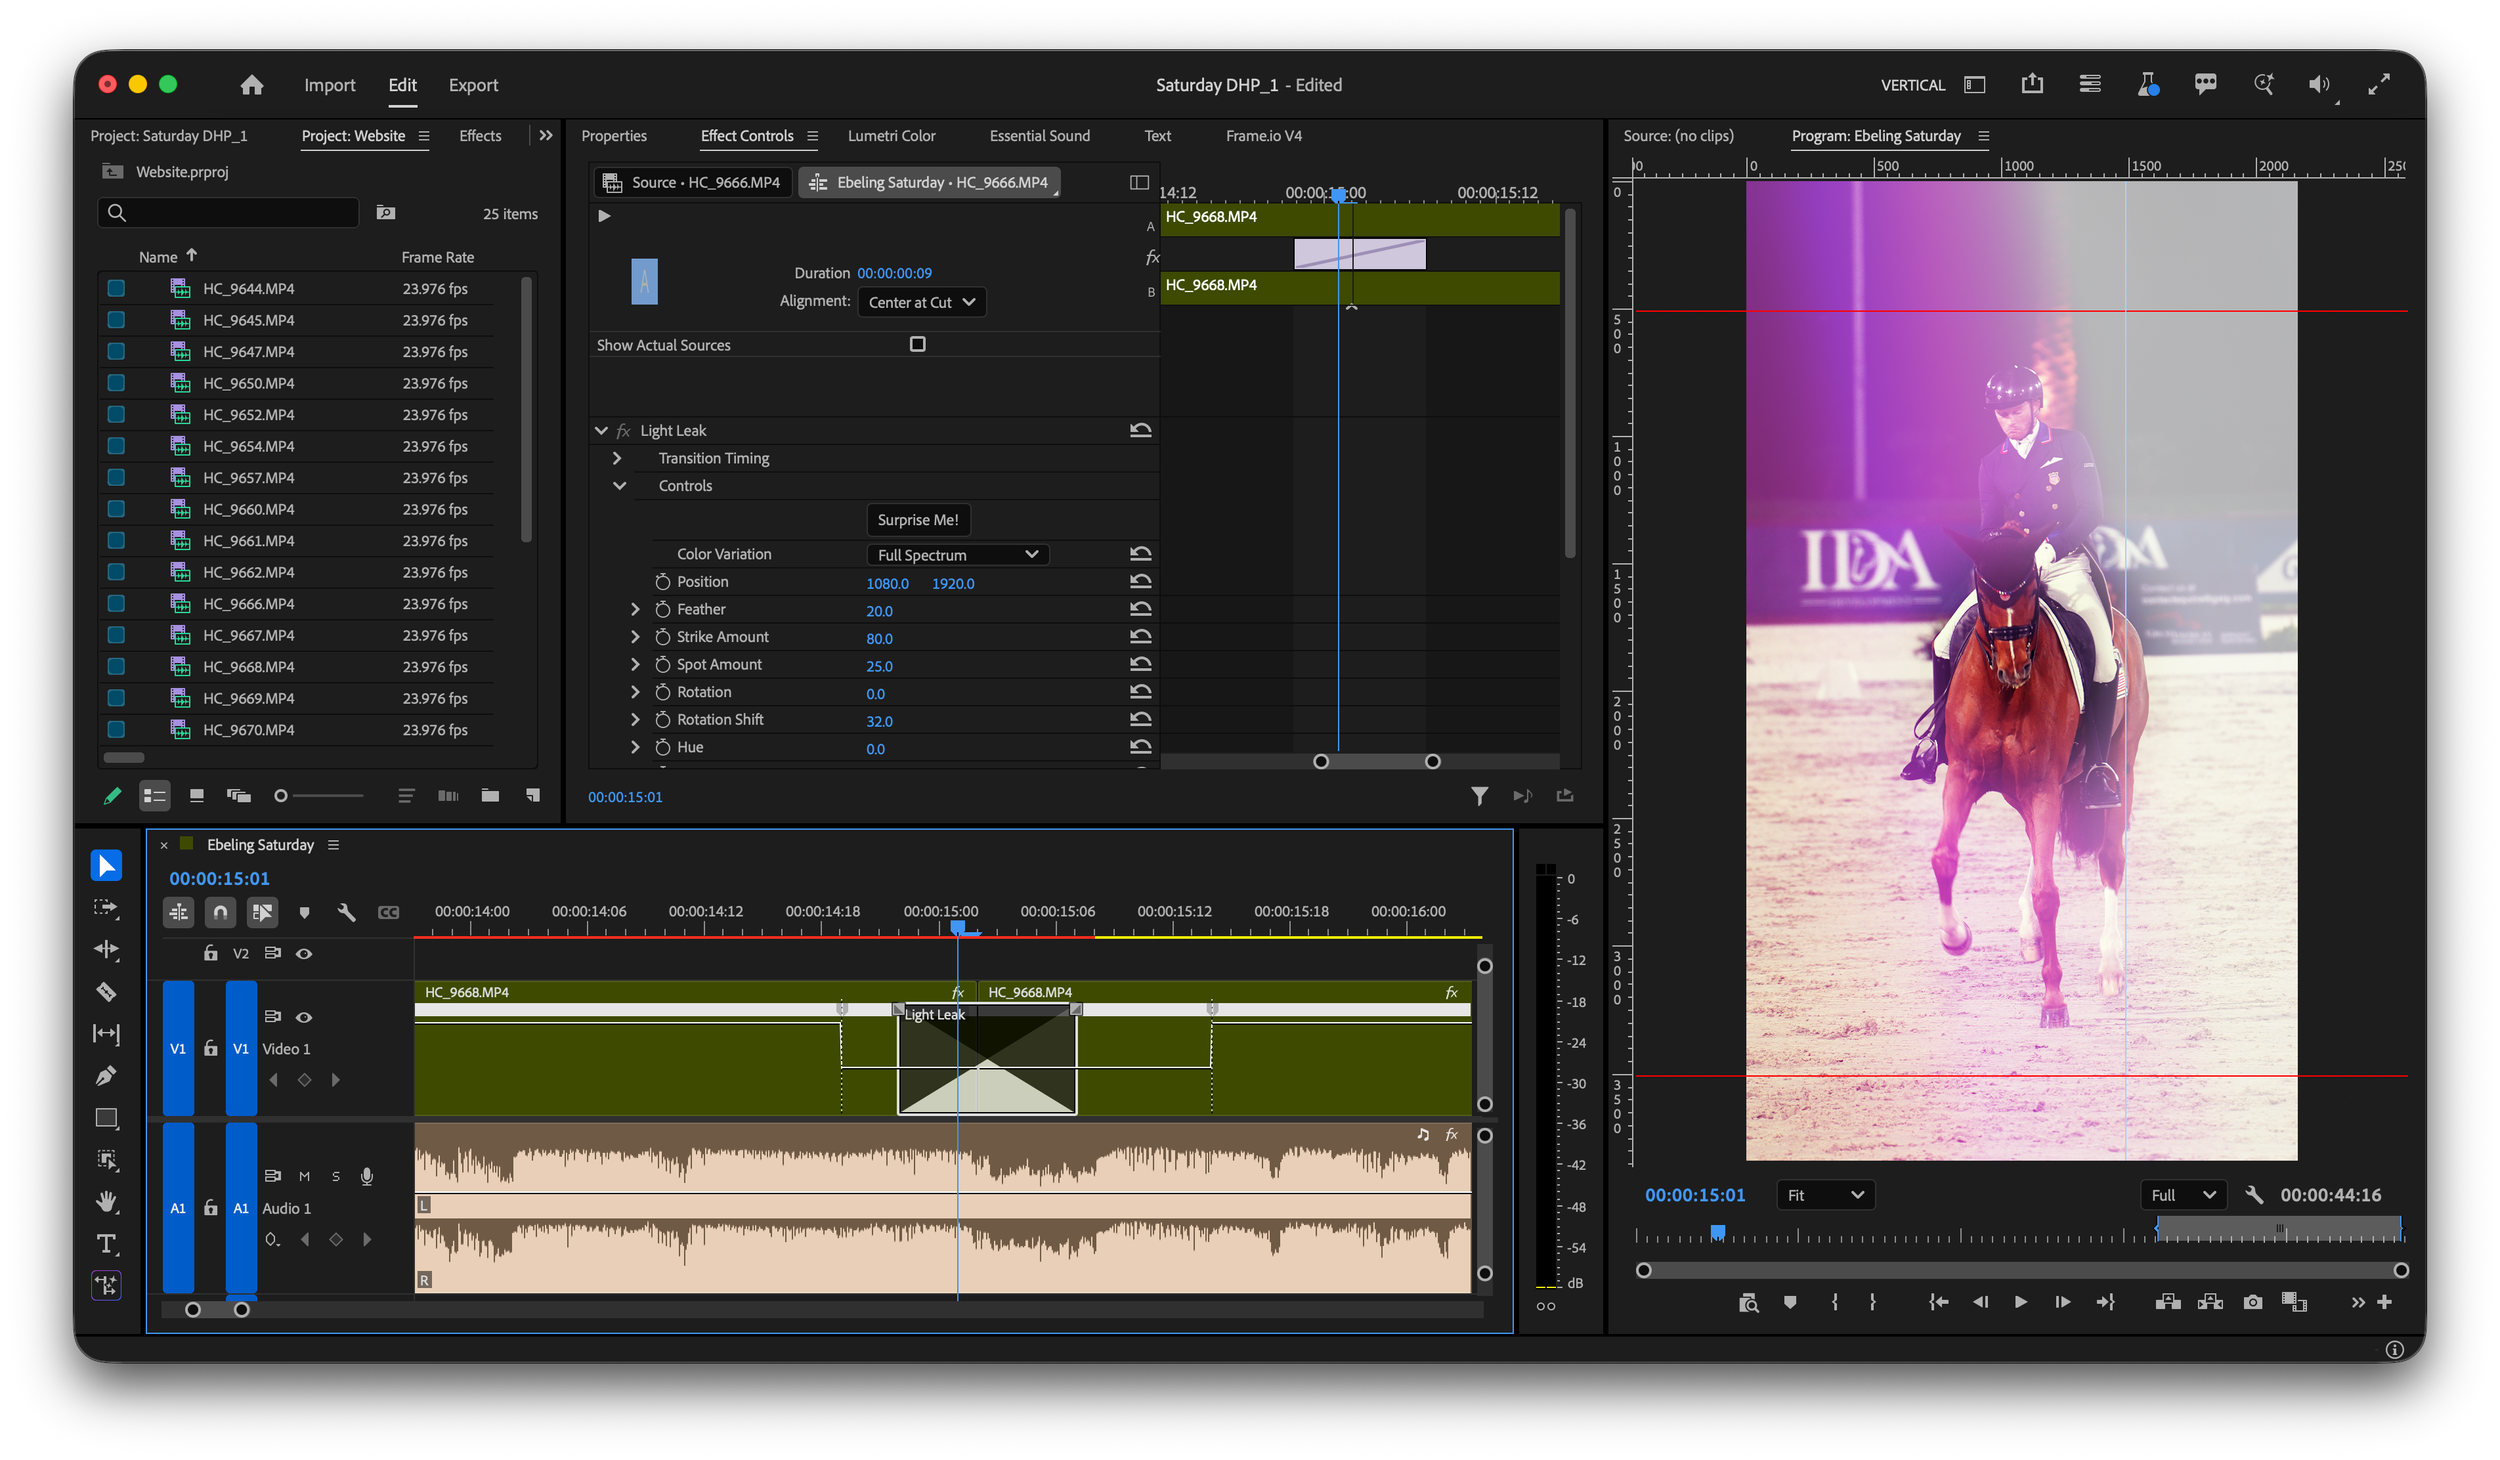
Task: Expand the Transition Timing section
Action: point(617,458)
